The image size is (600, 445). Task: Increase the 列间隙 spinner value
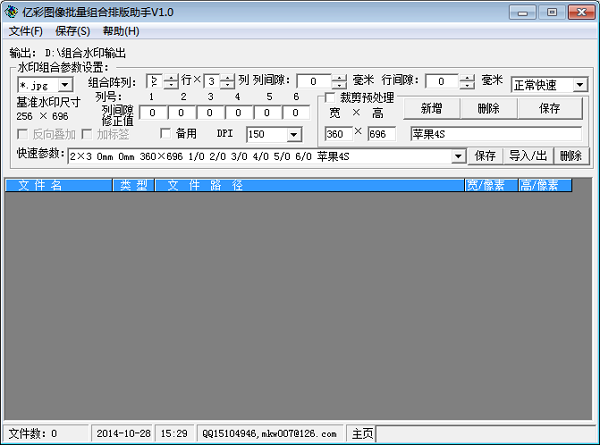[339, 78]
